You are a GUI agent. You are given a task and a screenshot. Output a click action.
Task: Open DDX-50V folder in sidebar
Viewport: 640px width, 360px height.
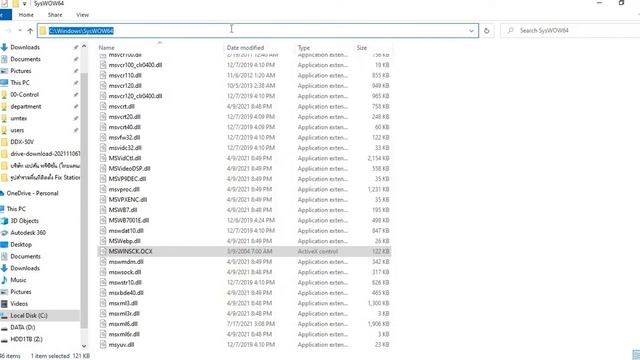pos(22,142)
